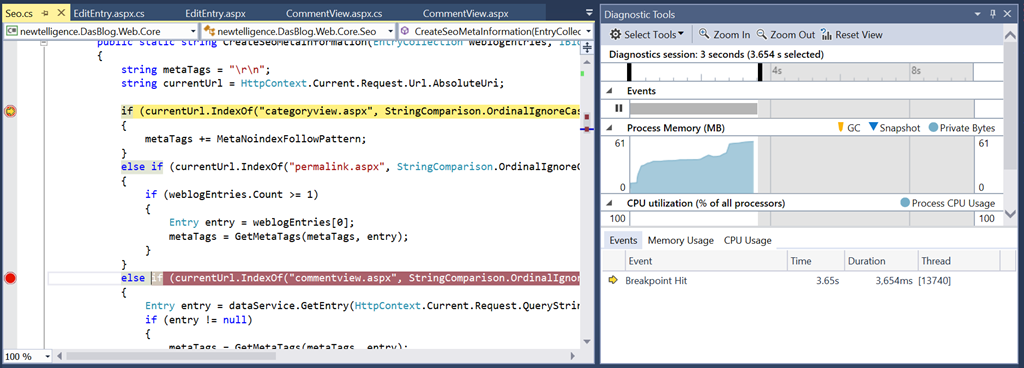
Task: Open the CommentView.aspx tab
Action: point(465,13)
